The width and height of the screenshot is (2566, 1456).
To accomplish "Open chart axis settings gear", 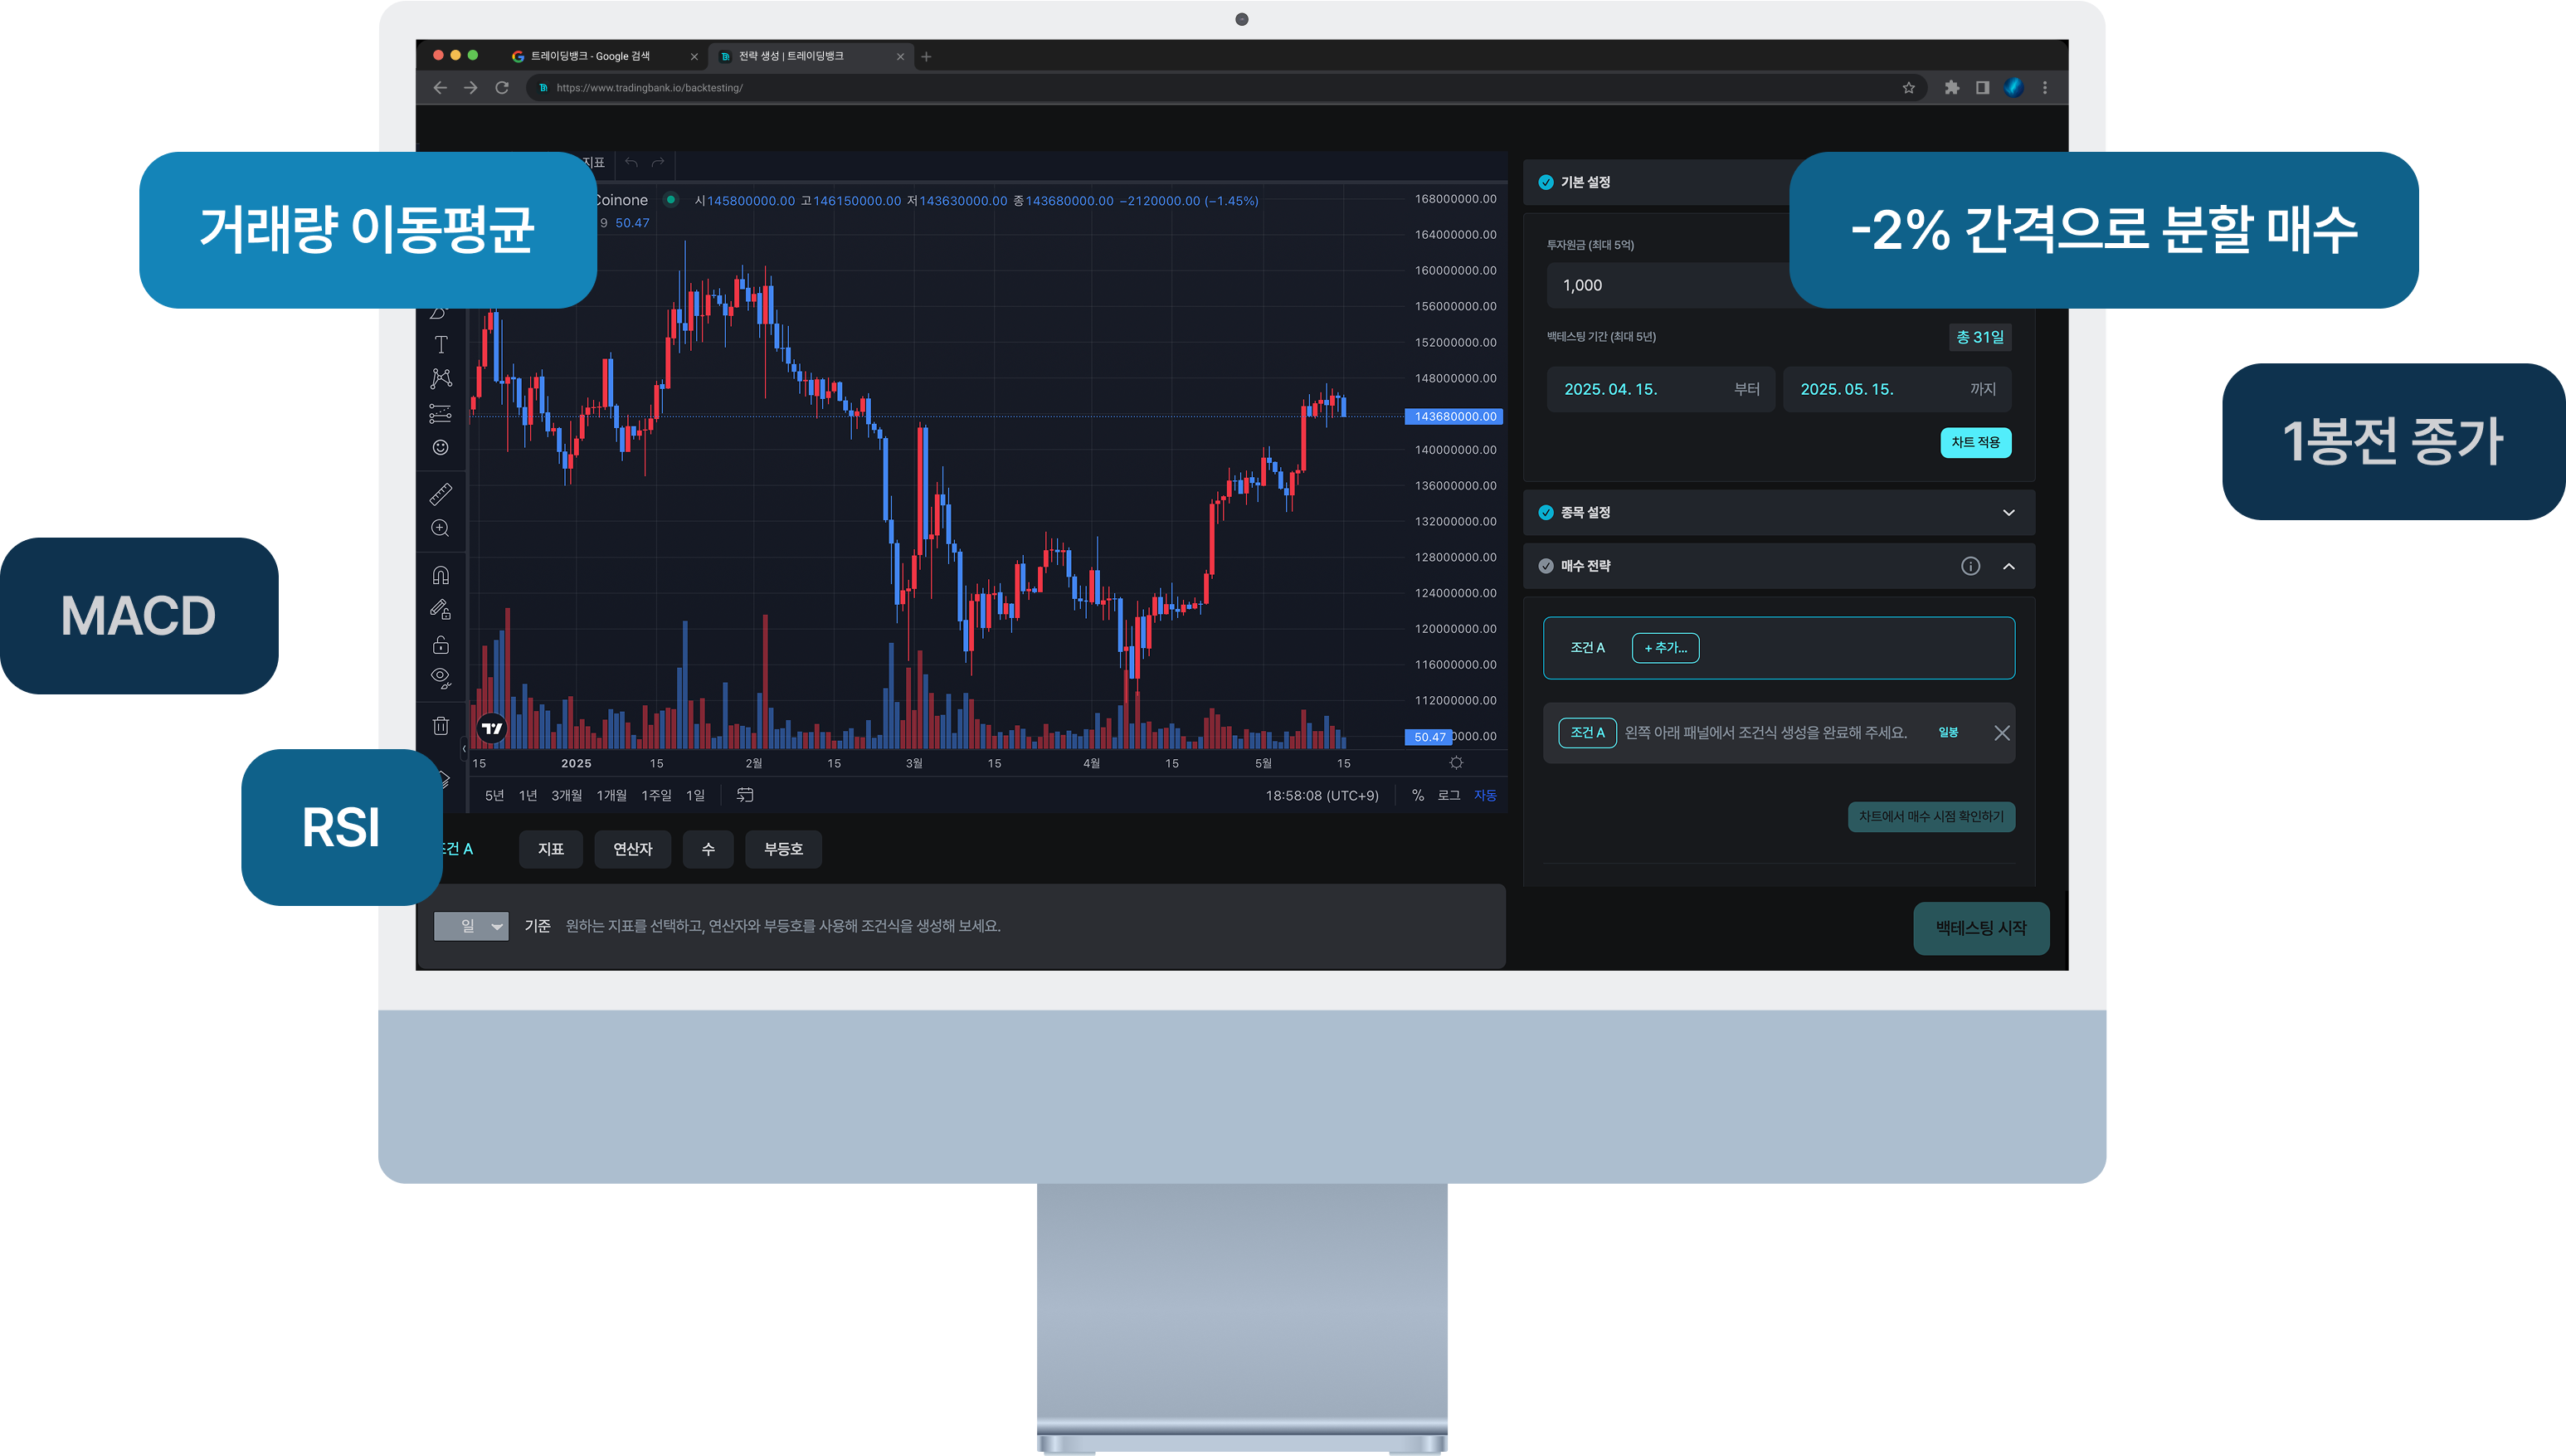I will 1456,763.
